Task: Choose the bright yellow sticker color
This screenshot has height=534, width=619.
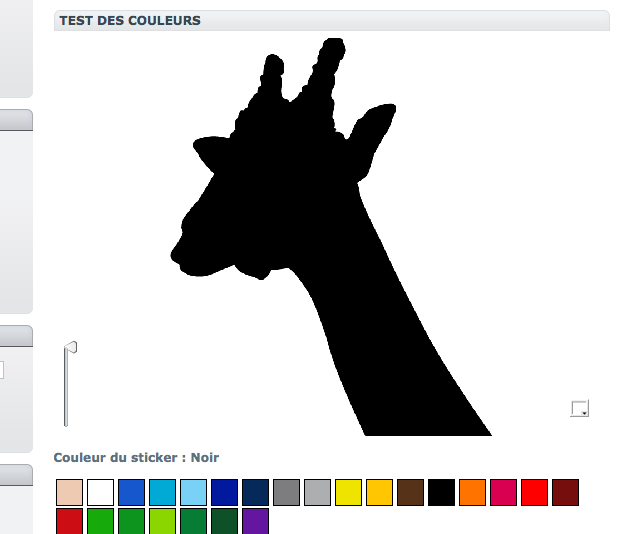Action: 348,492
